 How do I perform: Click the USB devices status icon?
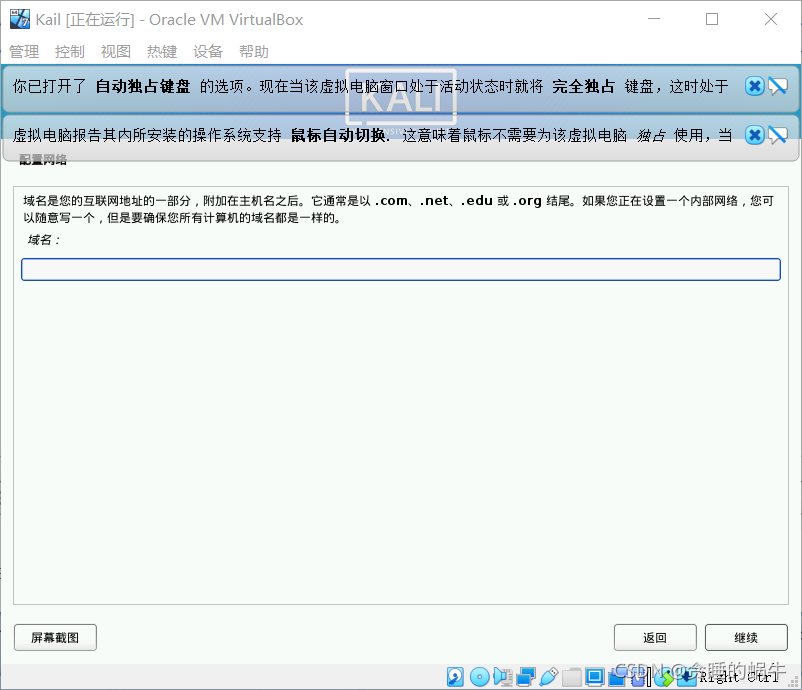(549, 677)
